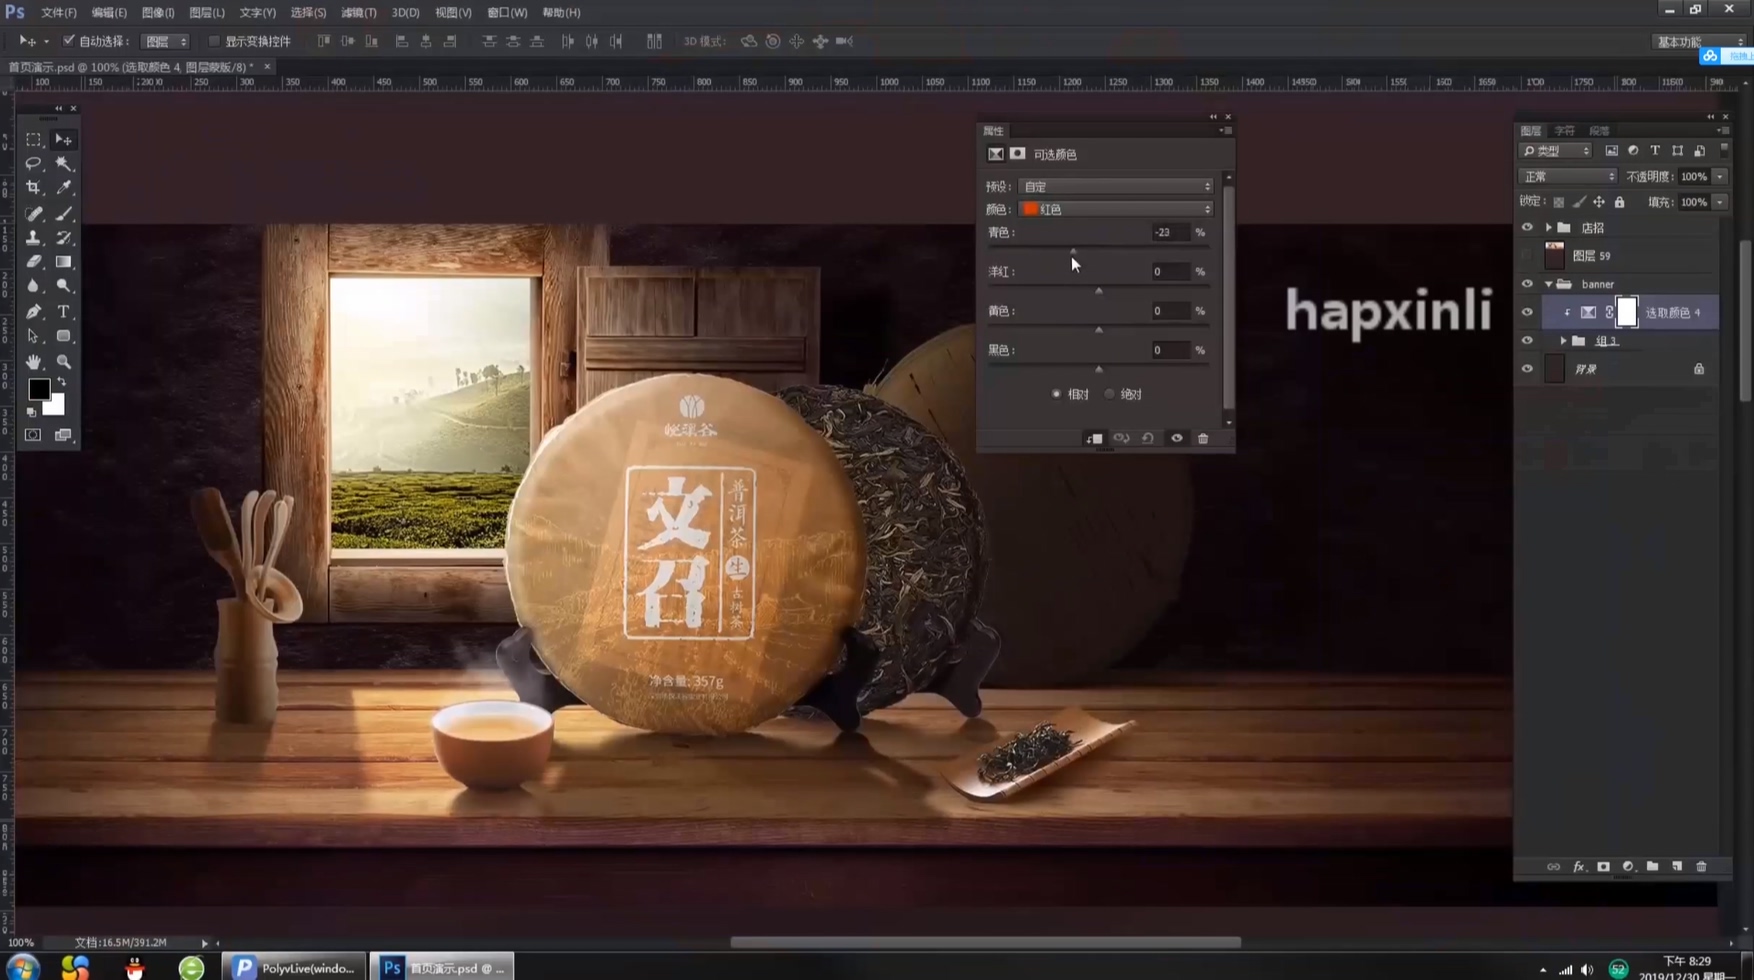Image resolution: width=1754 pixels, height=980 pixels.
Task: Open the 图像(I) menu
Action: tap(157, 13)
